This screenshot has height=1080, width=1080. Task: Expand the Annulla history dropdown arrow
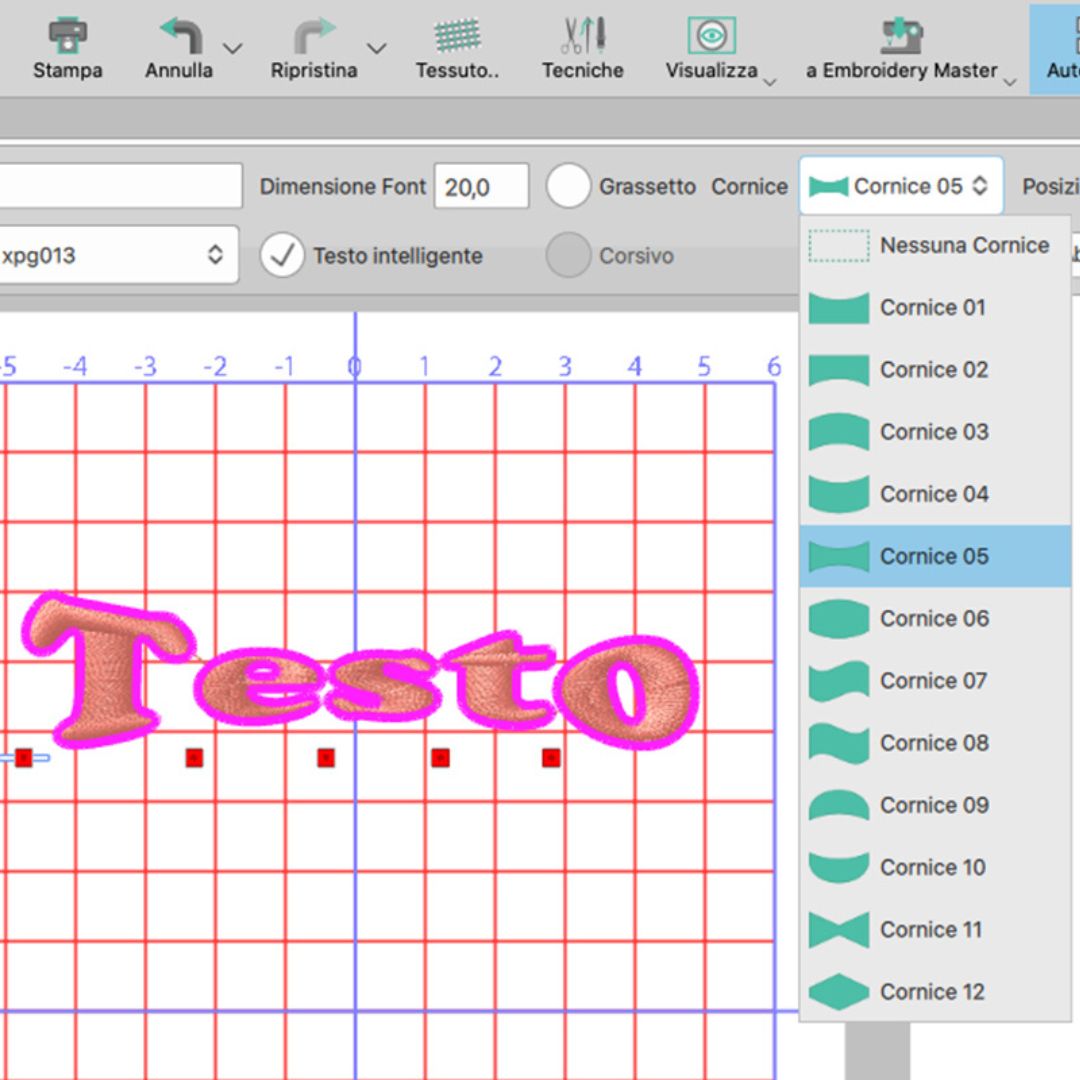click(232, 49)
